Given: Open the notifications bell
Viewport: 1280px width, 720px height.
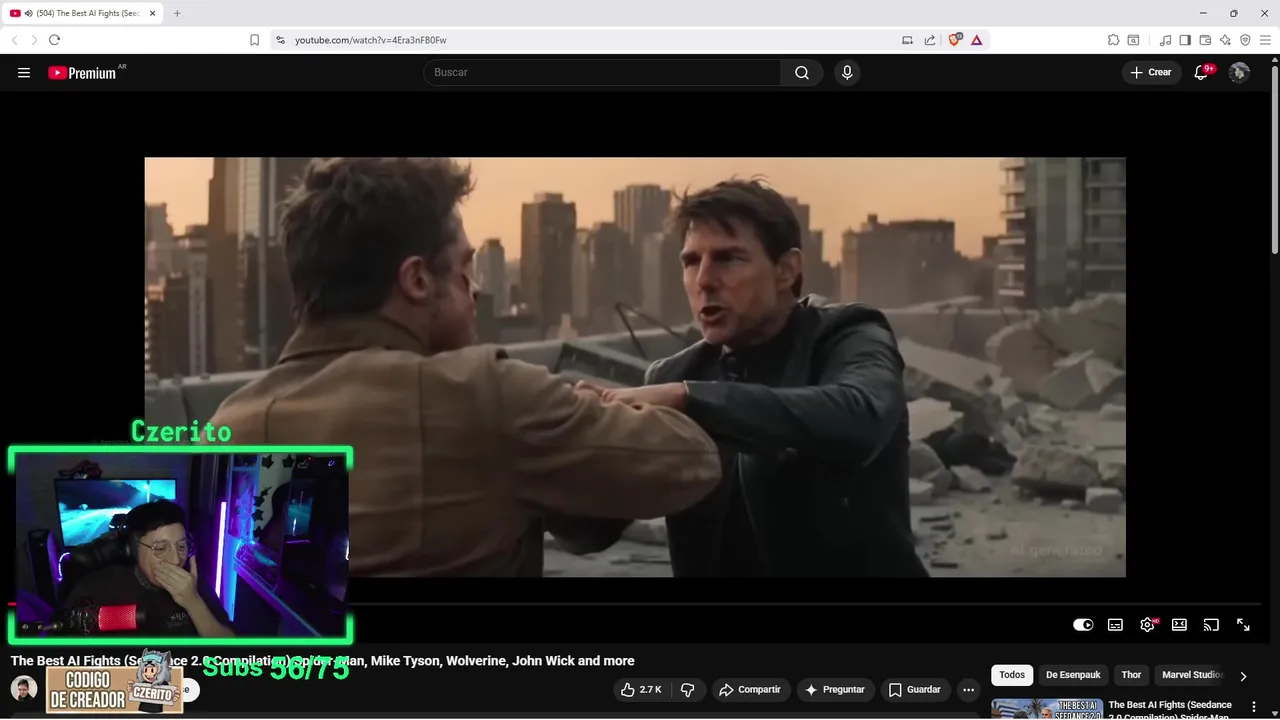Looking at the screenshot, I should (1202, 72).
